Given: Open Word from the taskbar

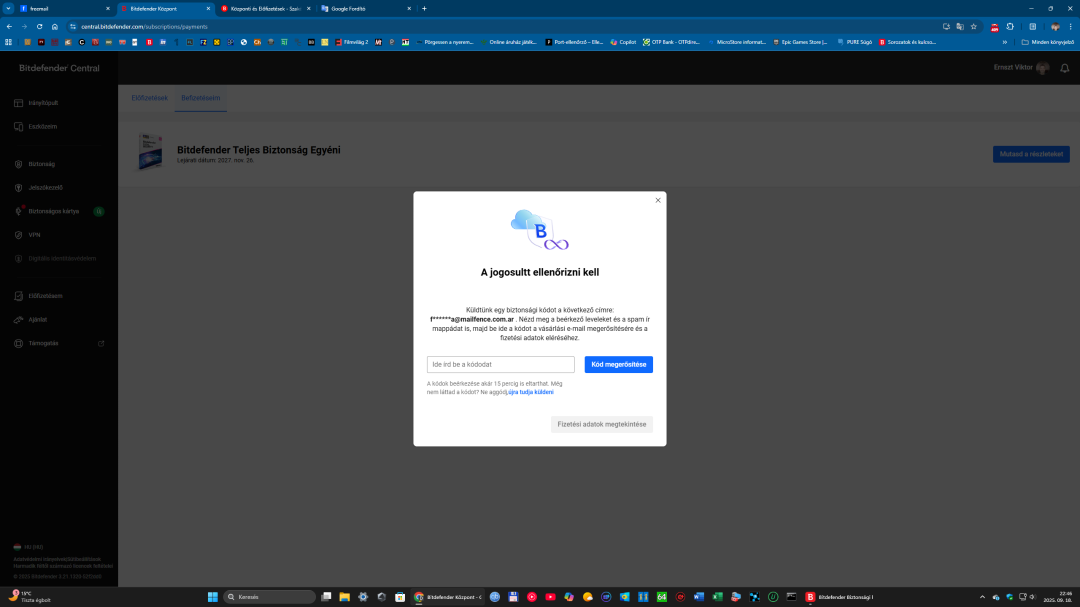Looking at the screenshot, I should click(x=699, y=597).
